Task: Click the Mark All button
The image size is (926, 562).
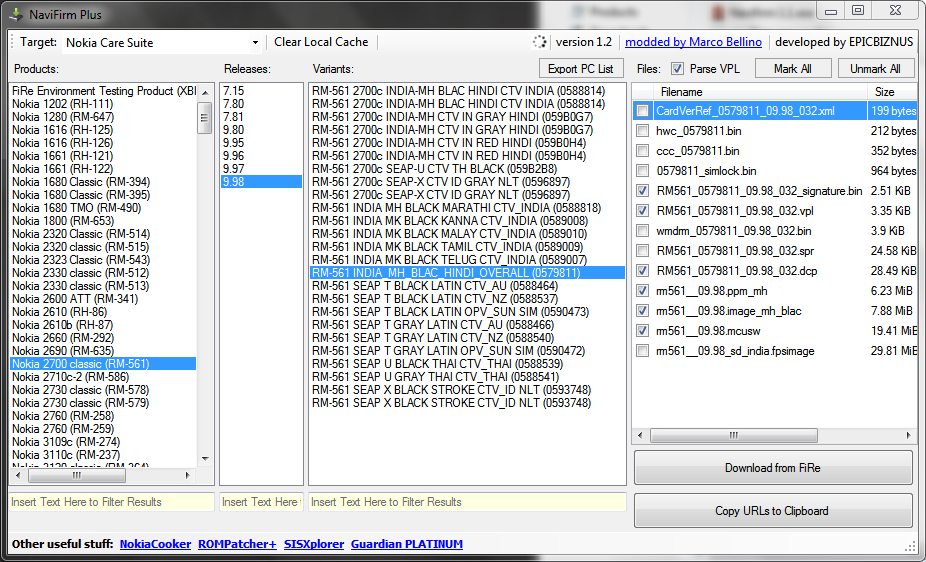Action: click(793, 68)
